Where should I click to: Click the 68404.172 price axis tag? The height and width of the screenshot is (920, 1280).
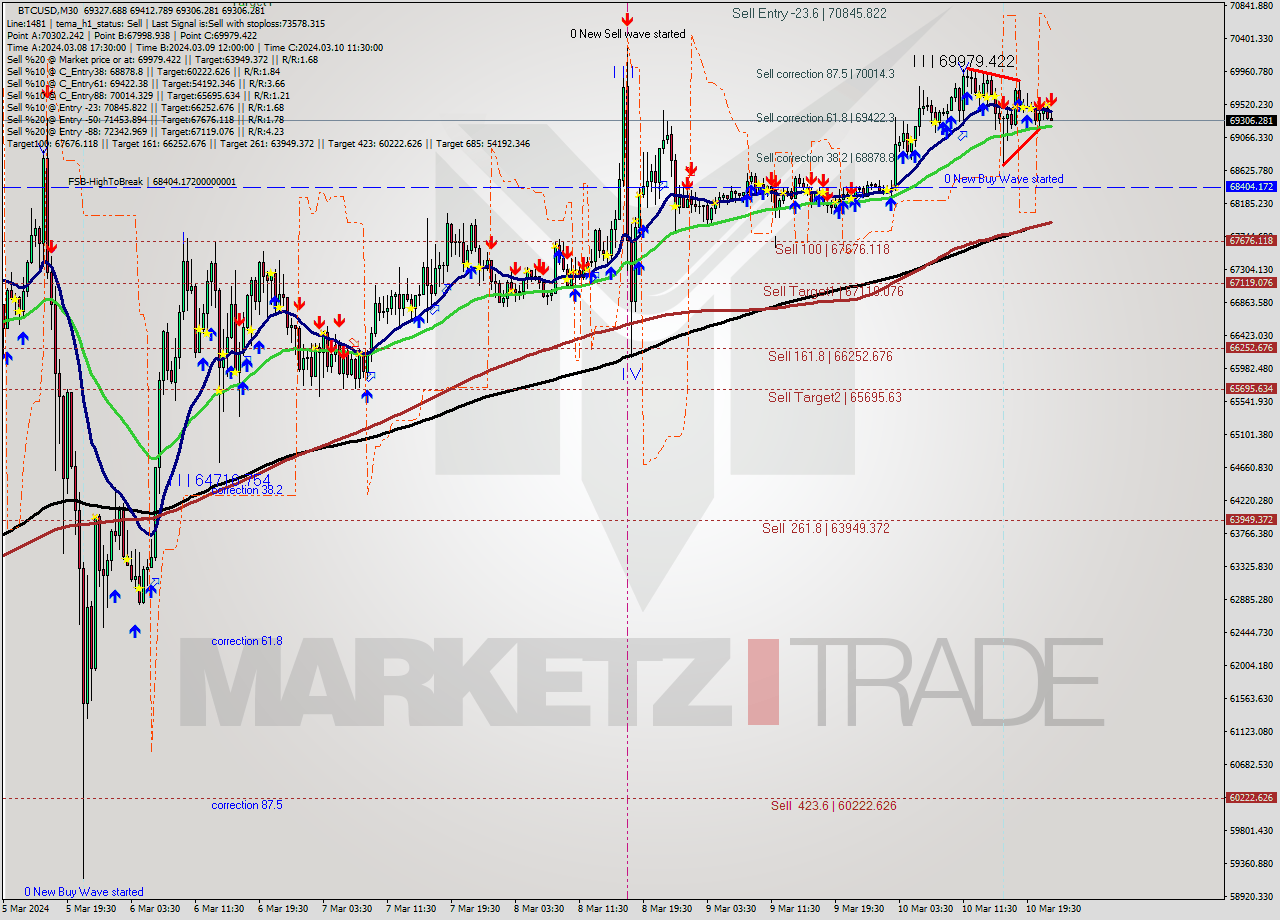[x=1251, y=187]
